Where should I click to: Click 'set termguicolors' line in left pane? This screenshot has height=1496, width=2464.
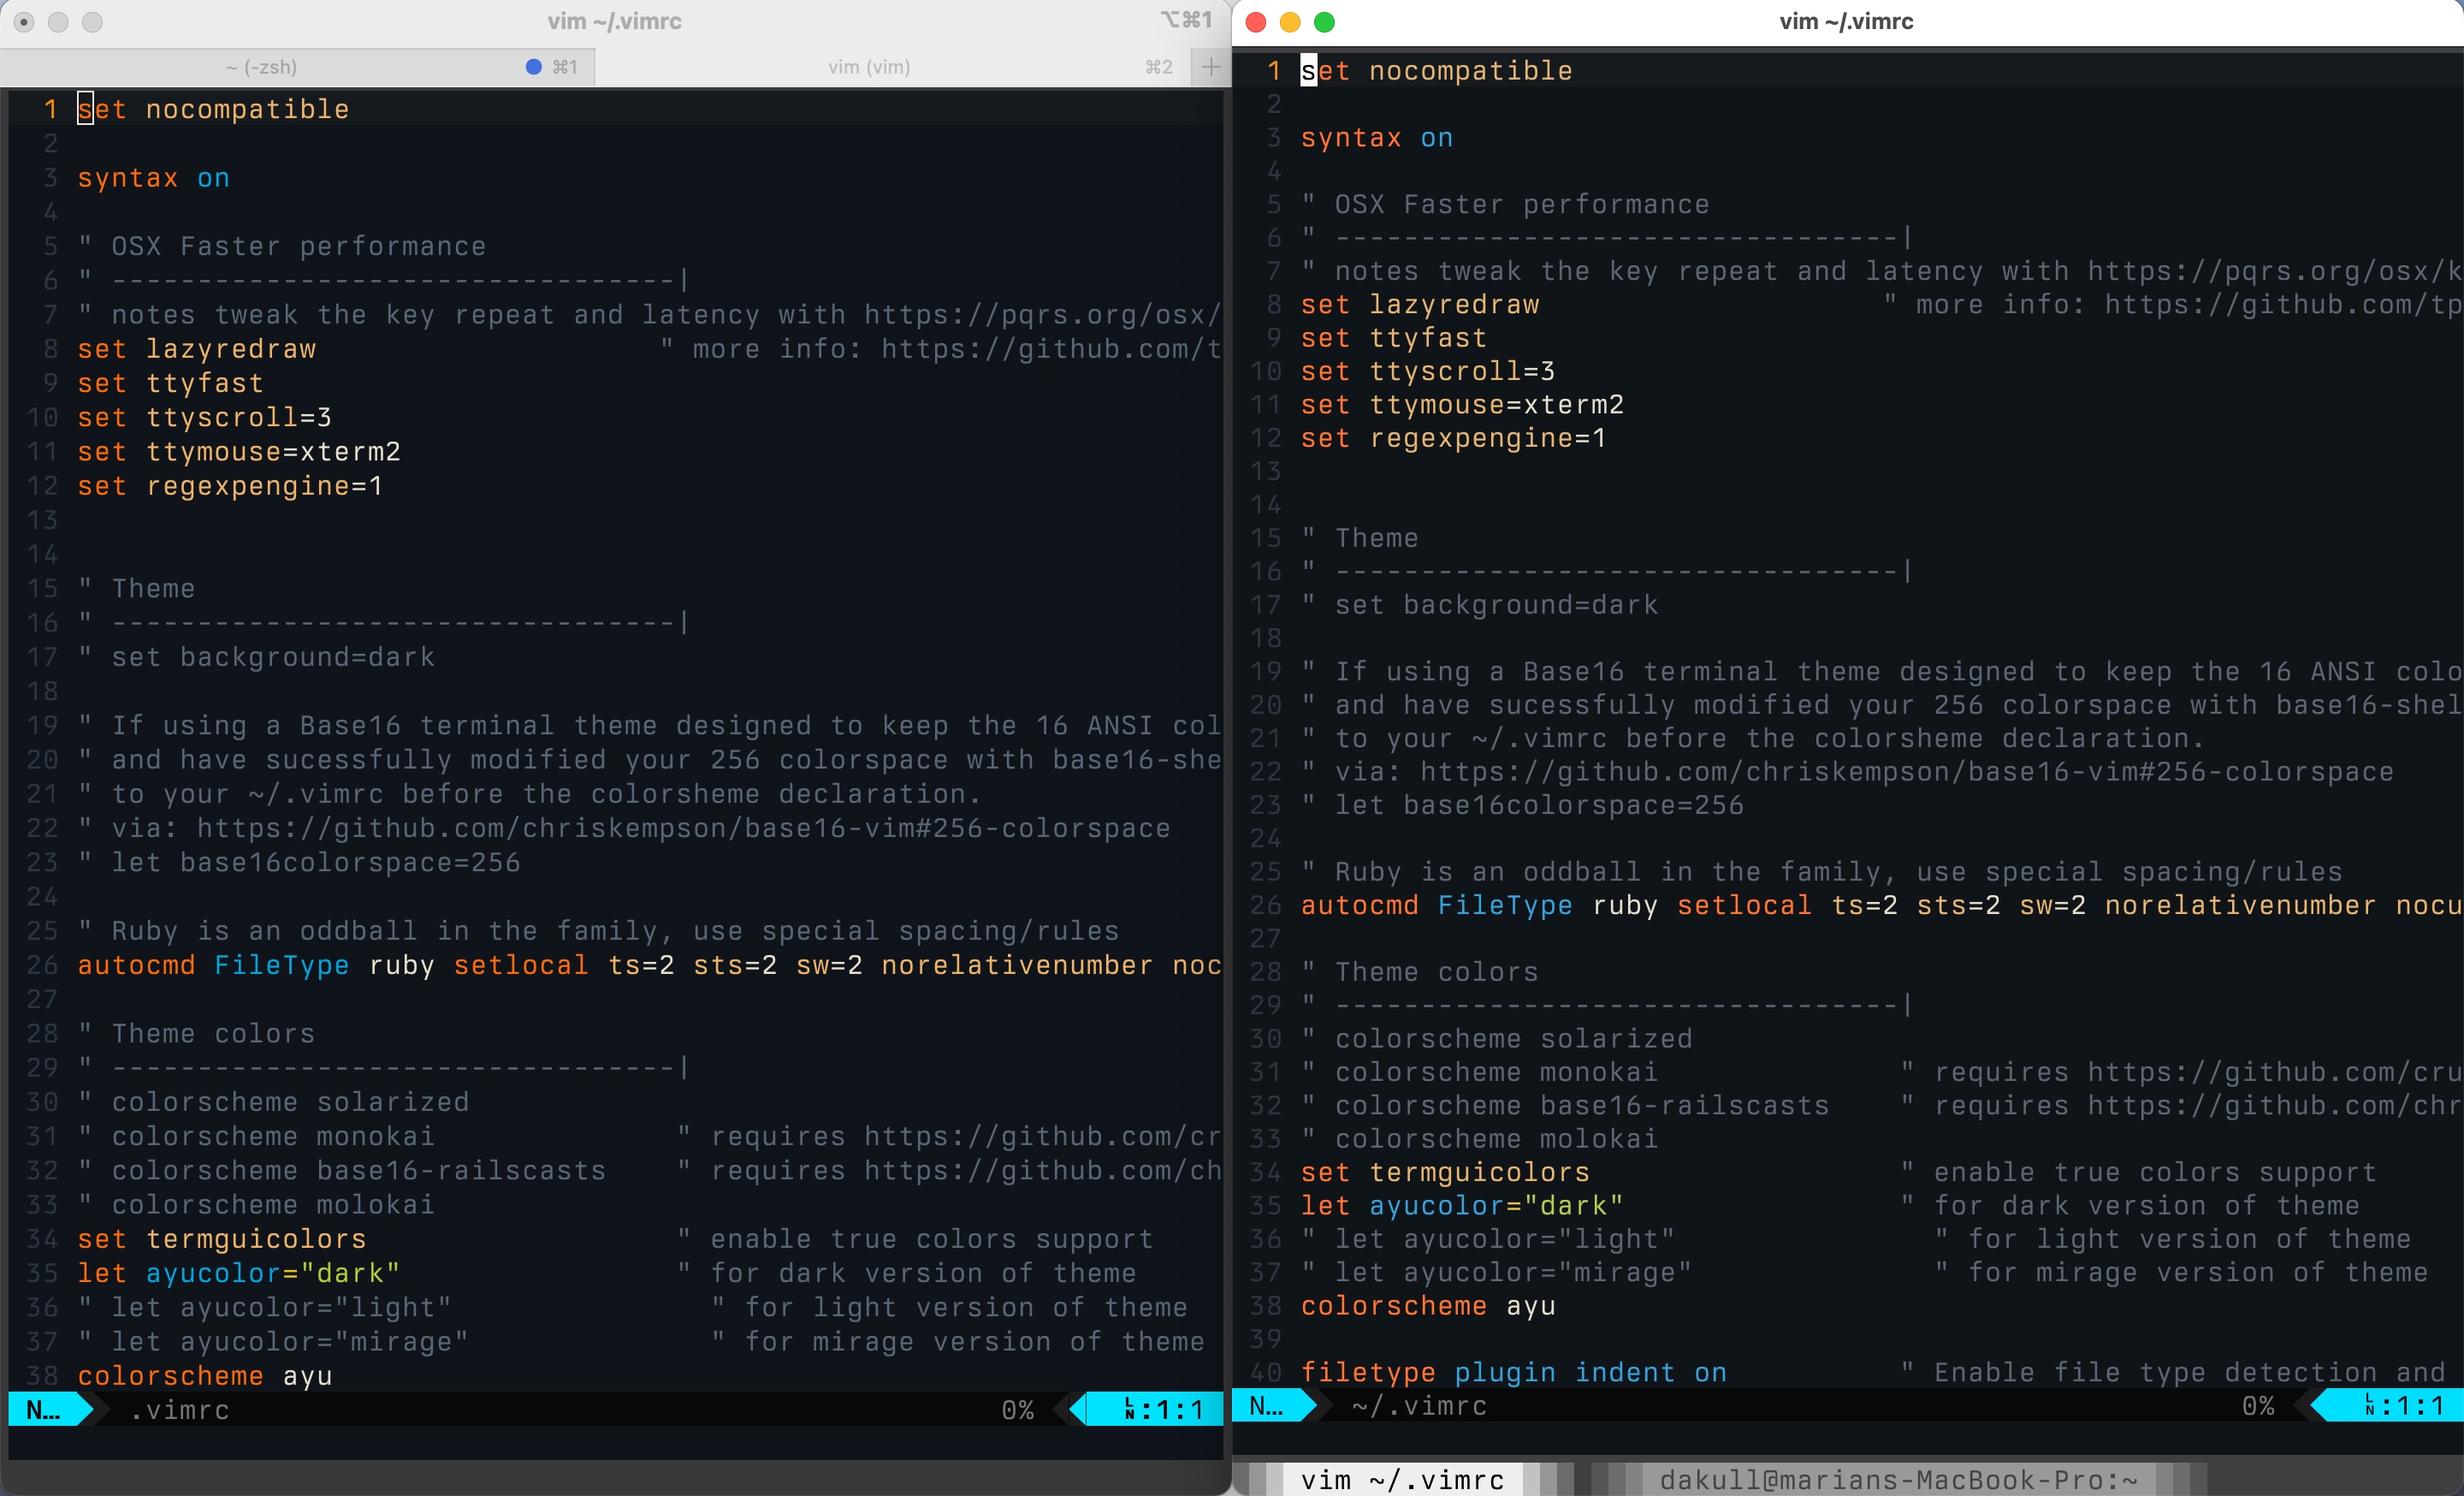point(222,1239)
